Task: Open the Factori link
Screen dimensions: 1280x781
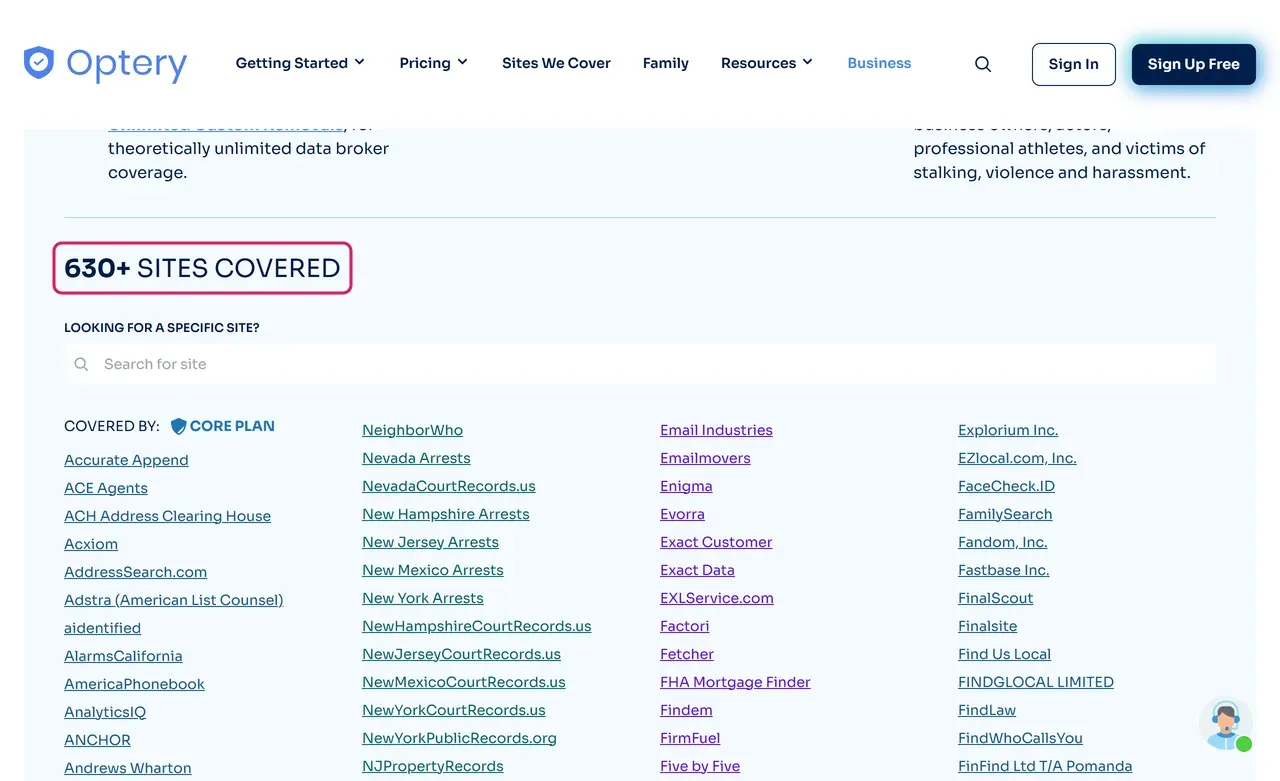Action: point(685,626)
